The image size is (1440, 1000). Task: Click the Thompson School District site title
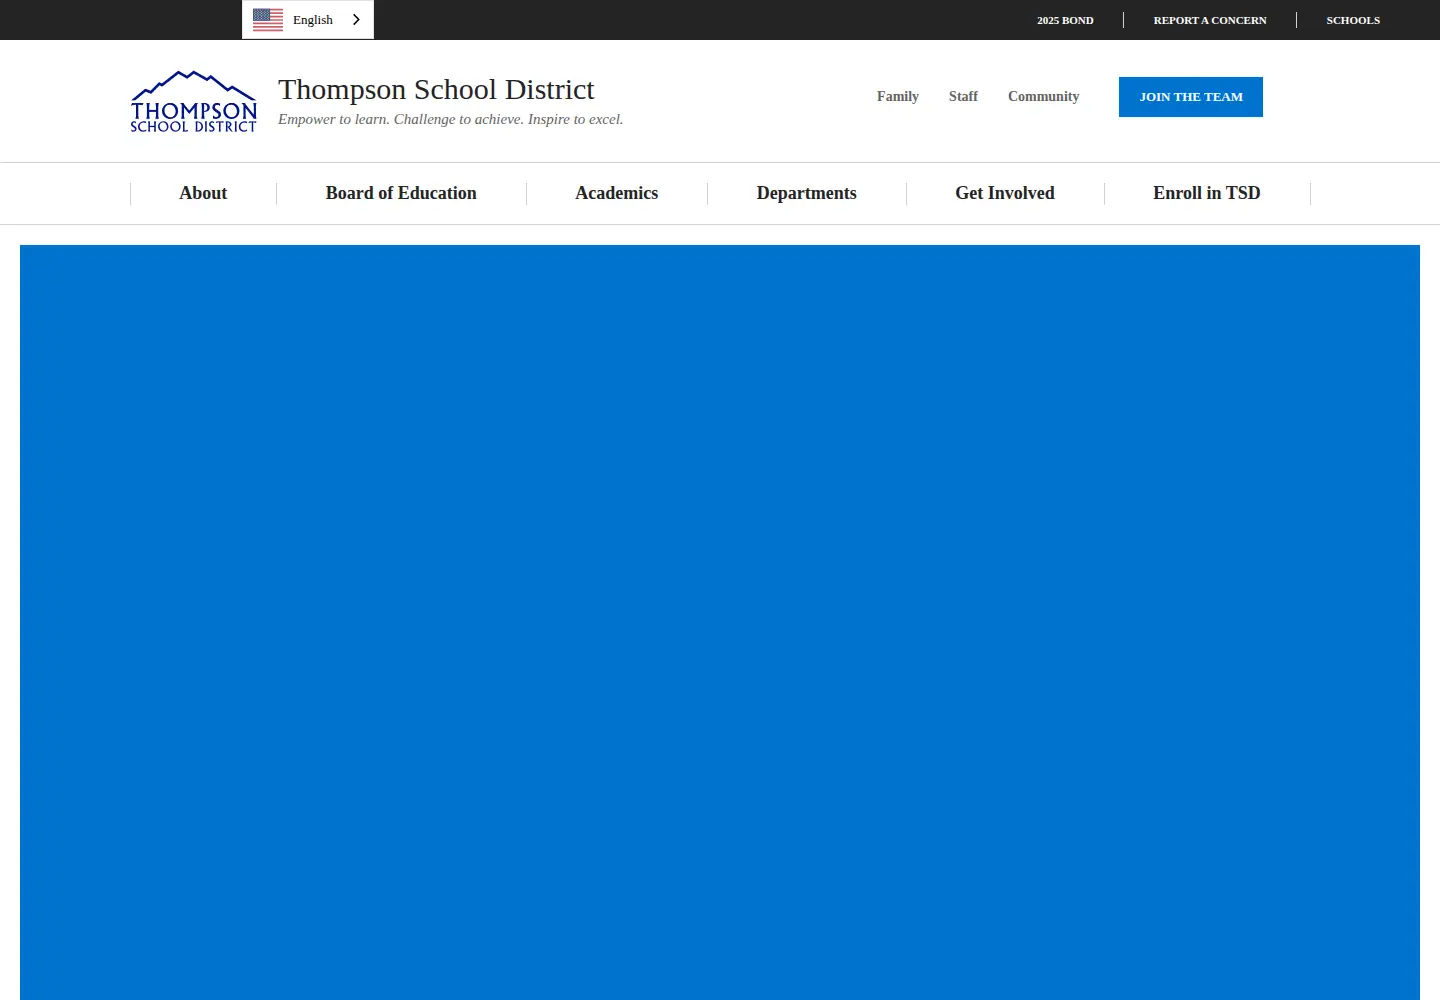436,90
